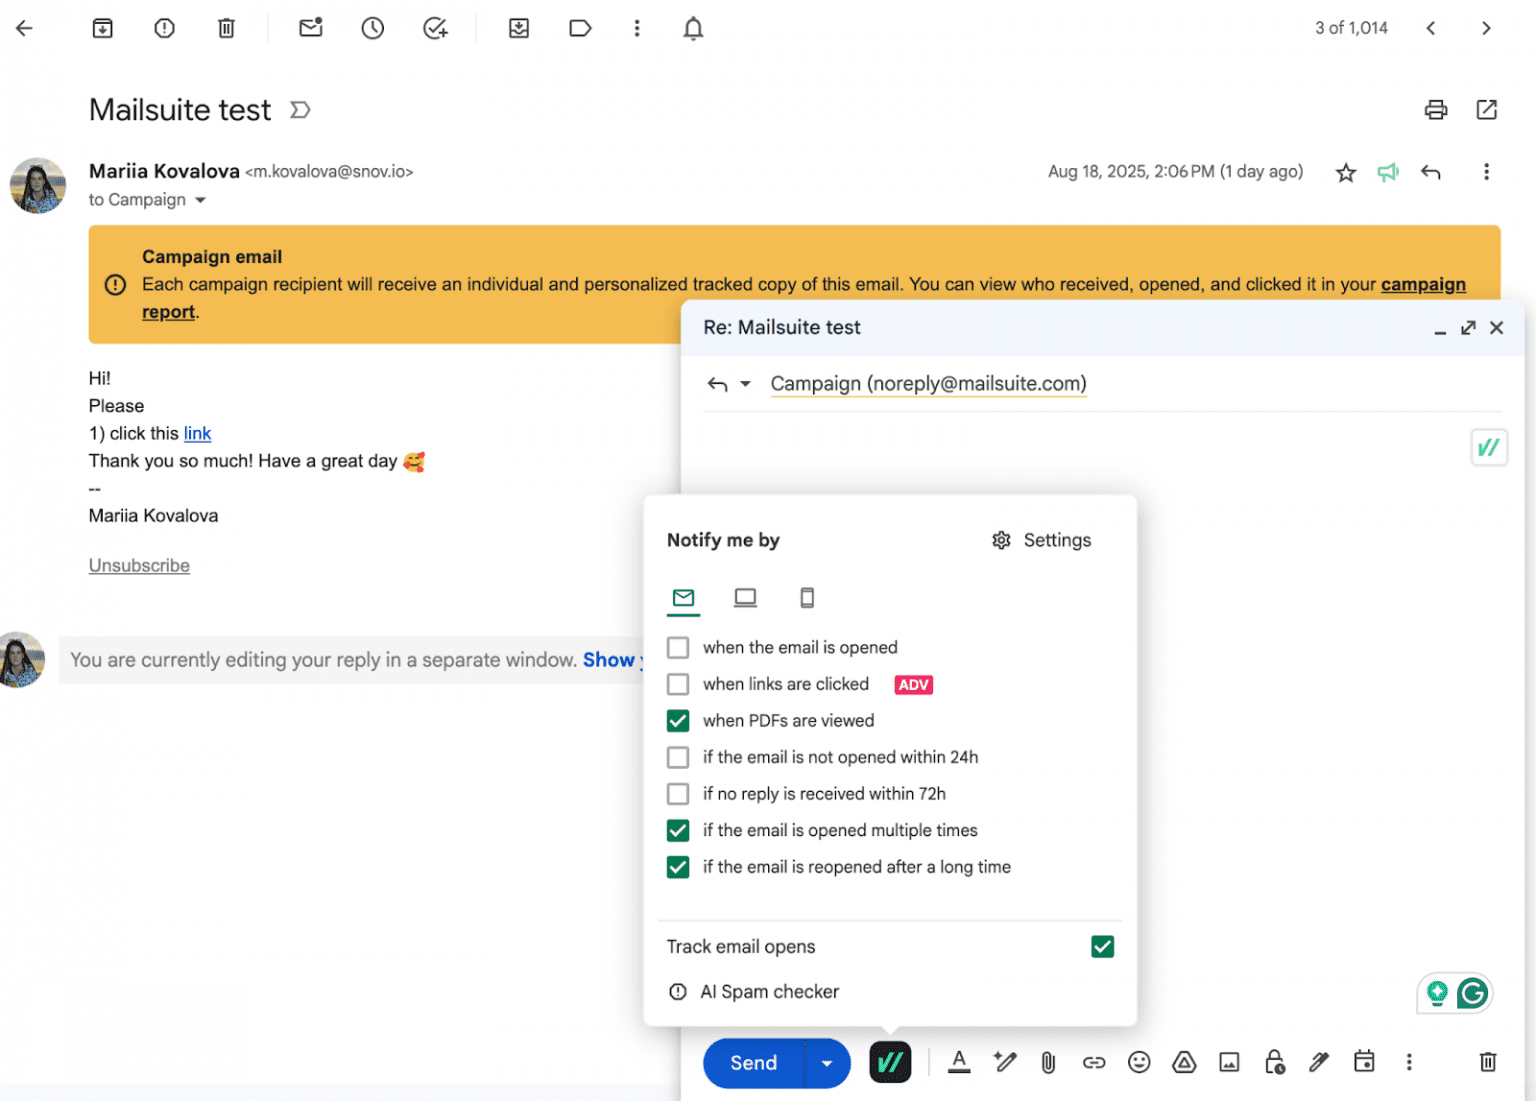Viewport: 1536px width, 1101px height.
Task: Toggle the Track email opens checkbox
Action: (1102, 947)
